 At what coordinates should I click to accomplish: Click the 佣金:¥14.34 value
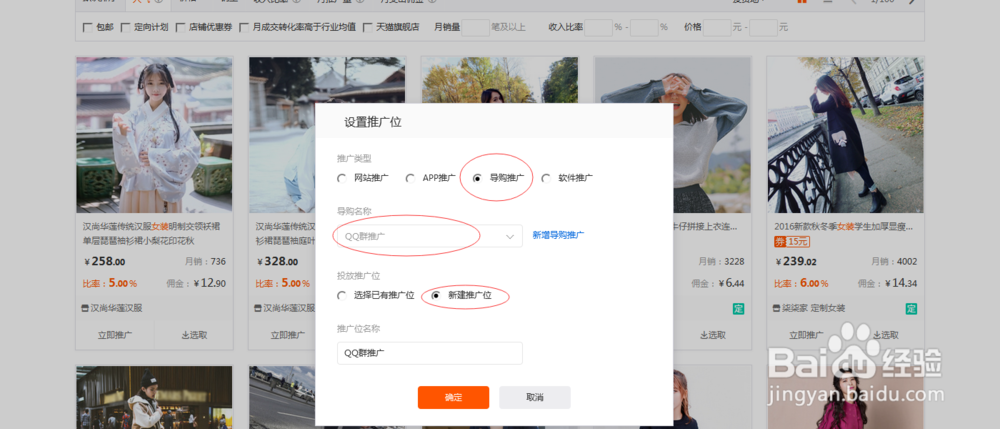888,283
